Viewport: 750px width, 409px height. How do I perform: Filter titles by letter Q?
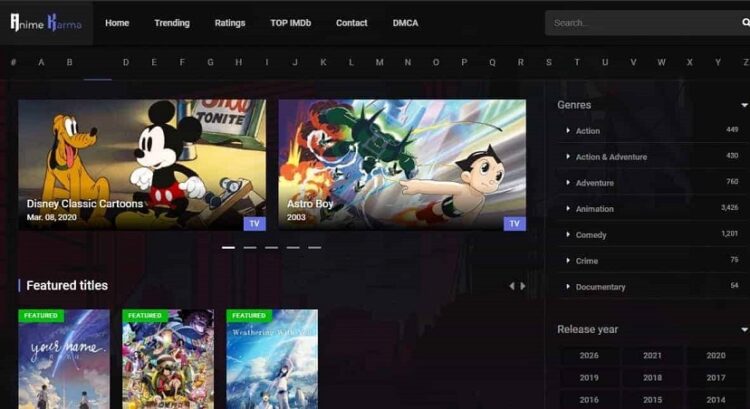point(492,62)
